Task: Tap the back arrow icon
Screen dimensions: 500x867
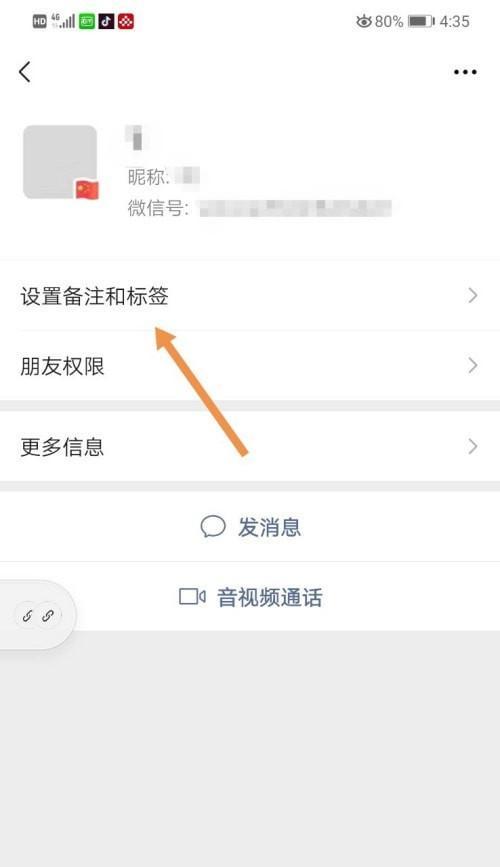Action: (25, 72)
